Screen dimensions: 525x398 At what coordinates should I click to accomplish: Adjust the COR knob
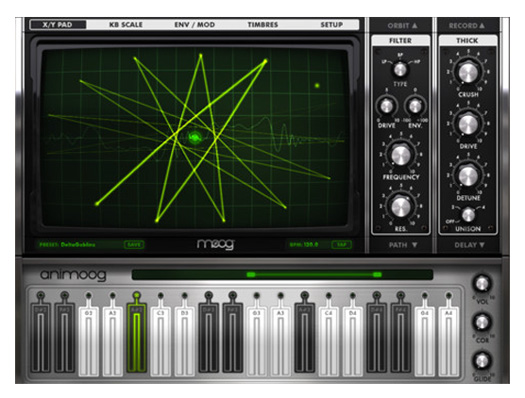click(x=482, y=322)
